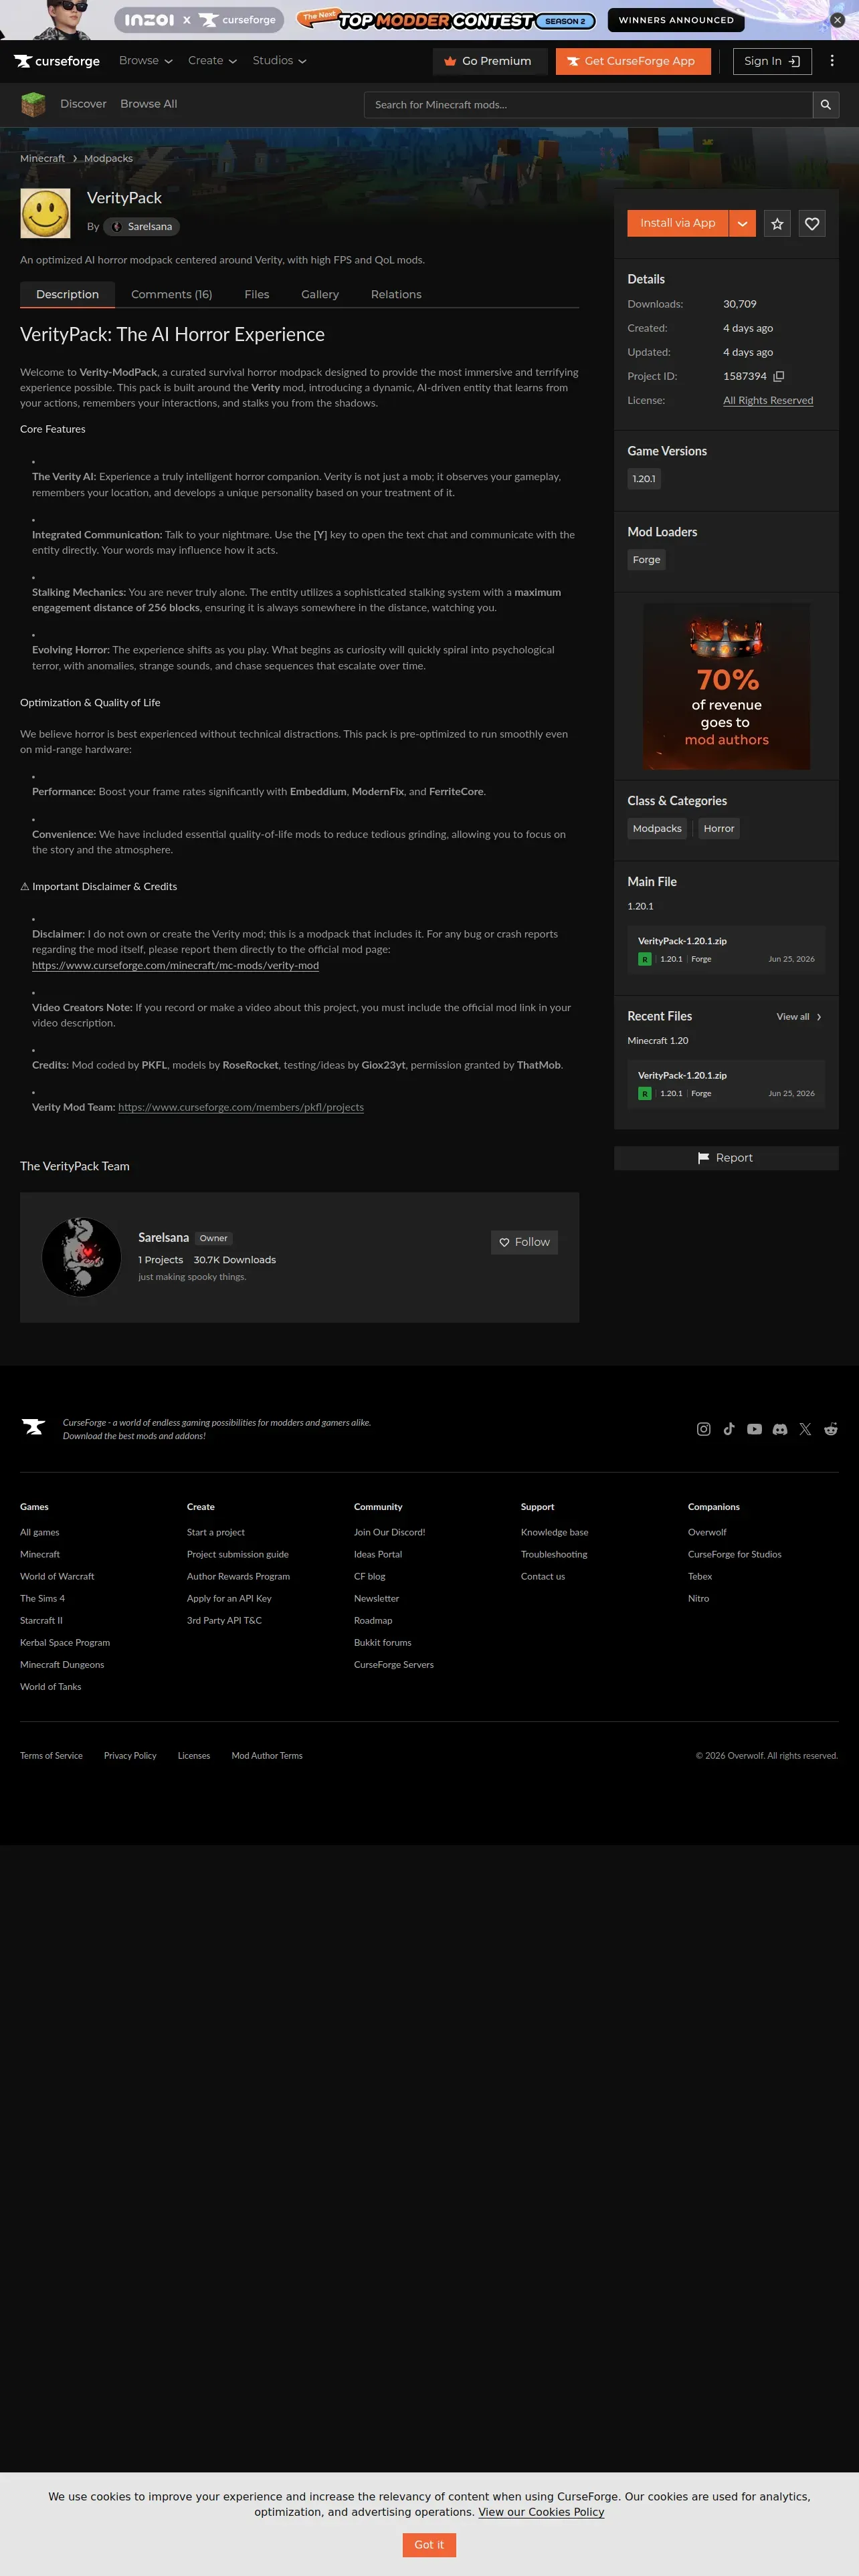Open the Reddit social icon in footer
The height and width of the screenshot is (2576, 859).
pos(831,1429)
